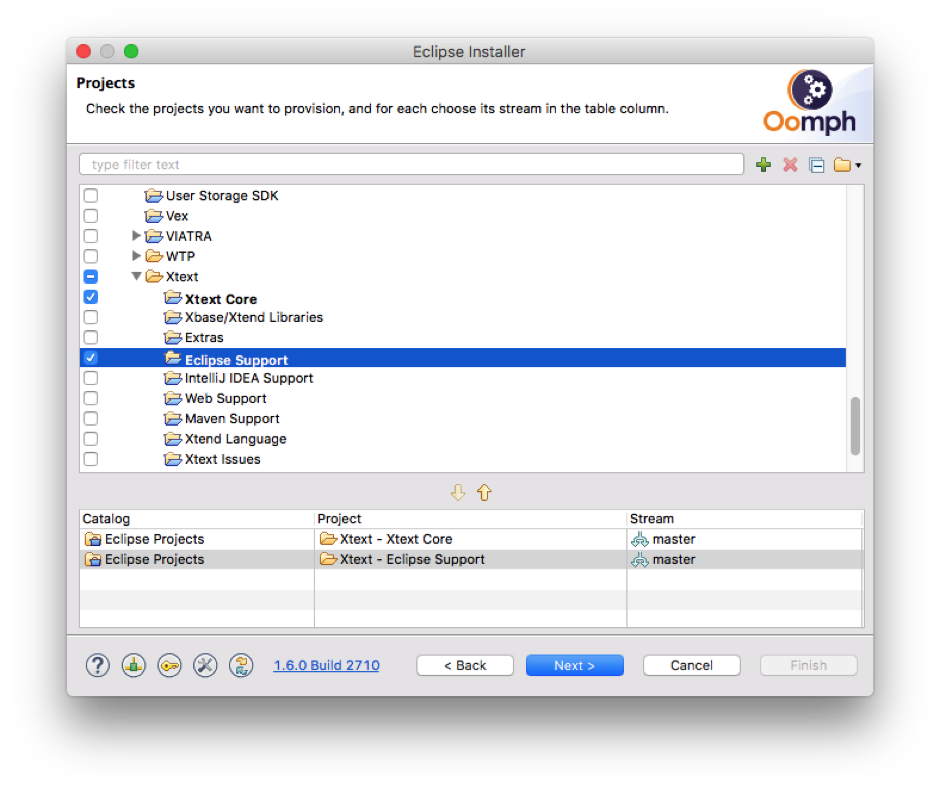Click the 1.6.0 Build 2710 link
Viewport: 941px width, 792px height.
click(326, 665)
